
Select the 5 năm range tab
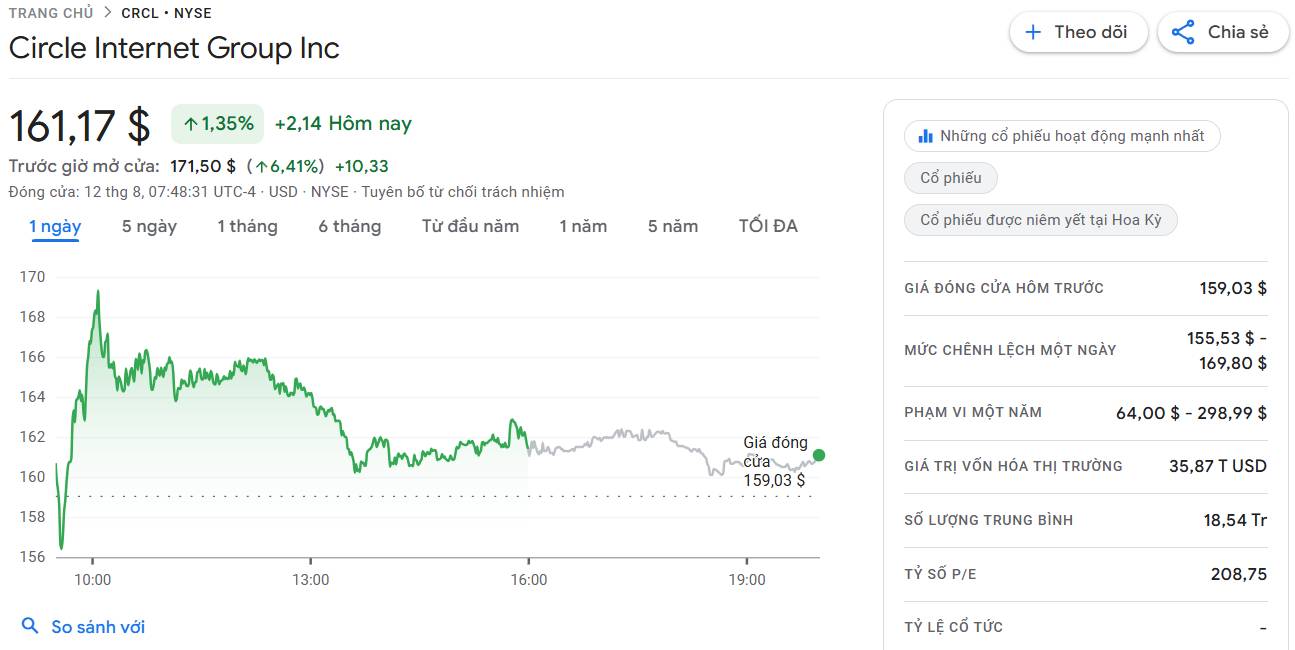point(673,226)
